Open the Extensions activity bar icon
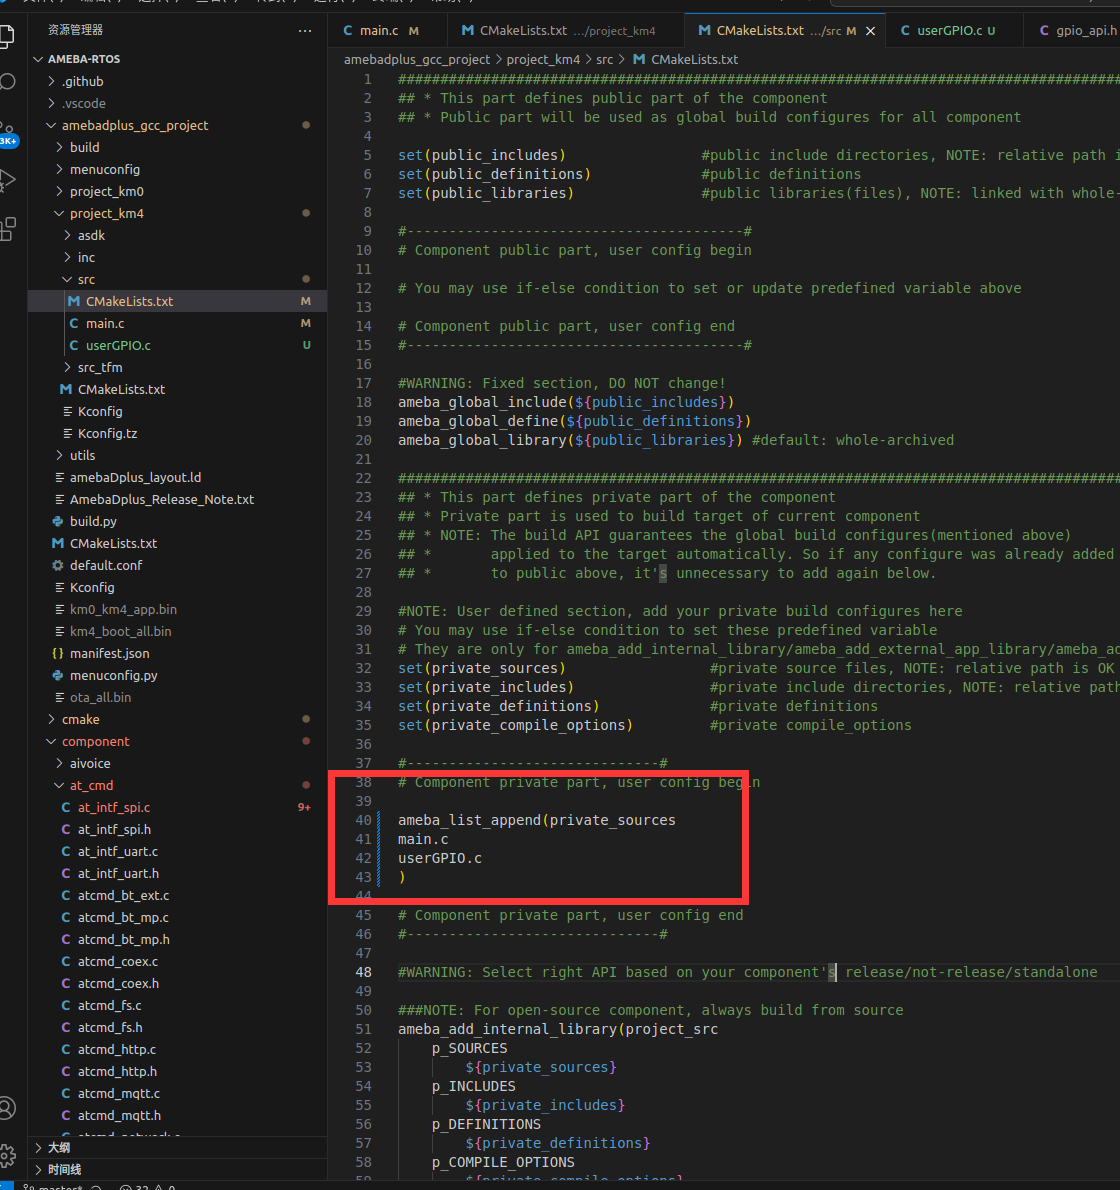This screenshot has width=1120, height=1190. (7, 228)
